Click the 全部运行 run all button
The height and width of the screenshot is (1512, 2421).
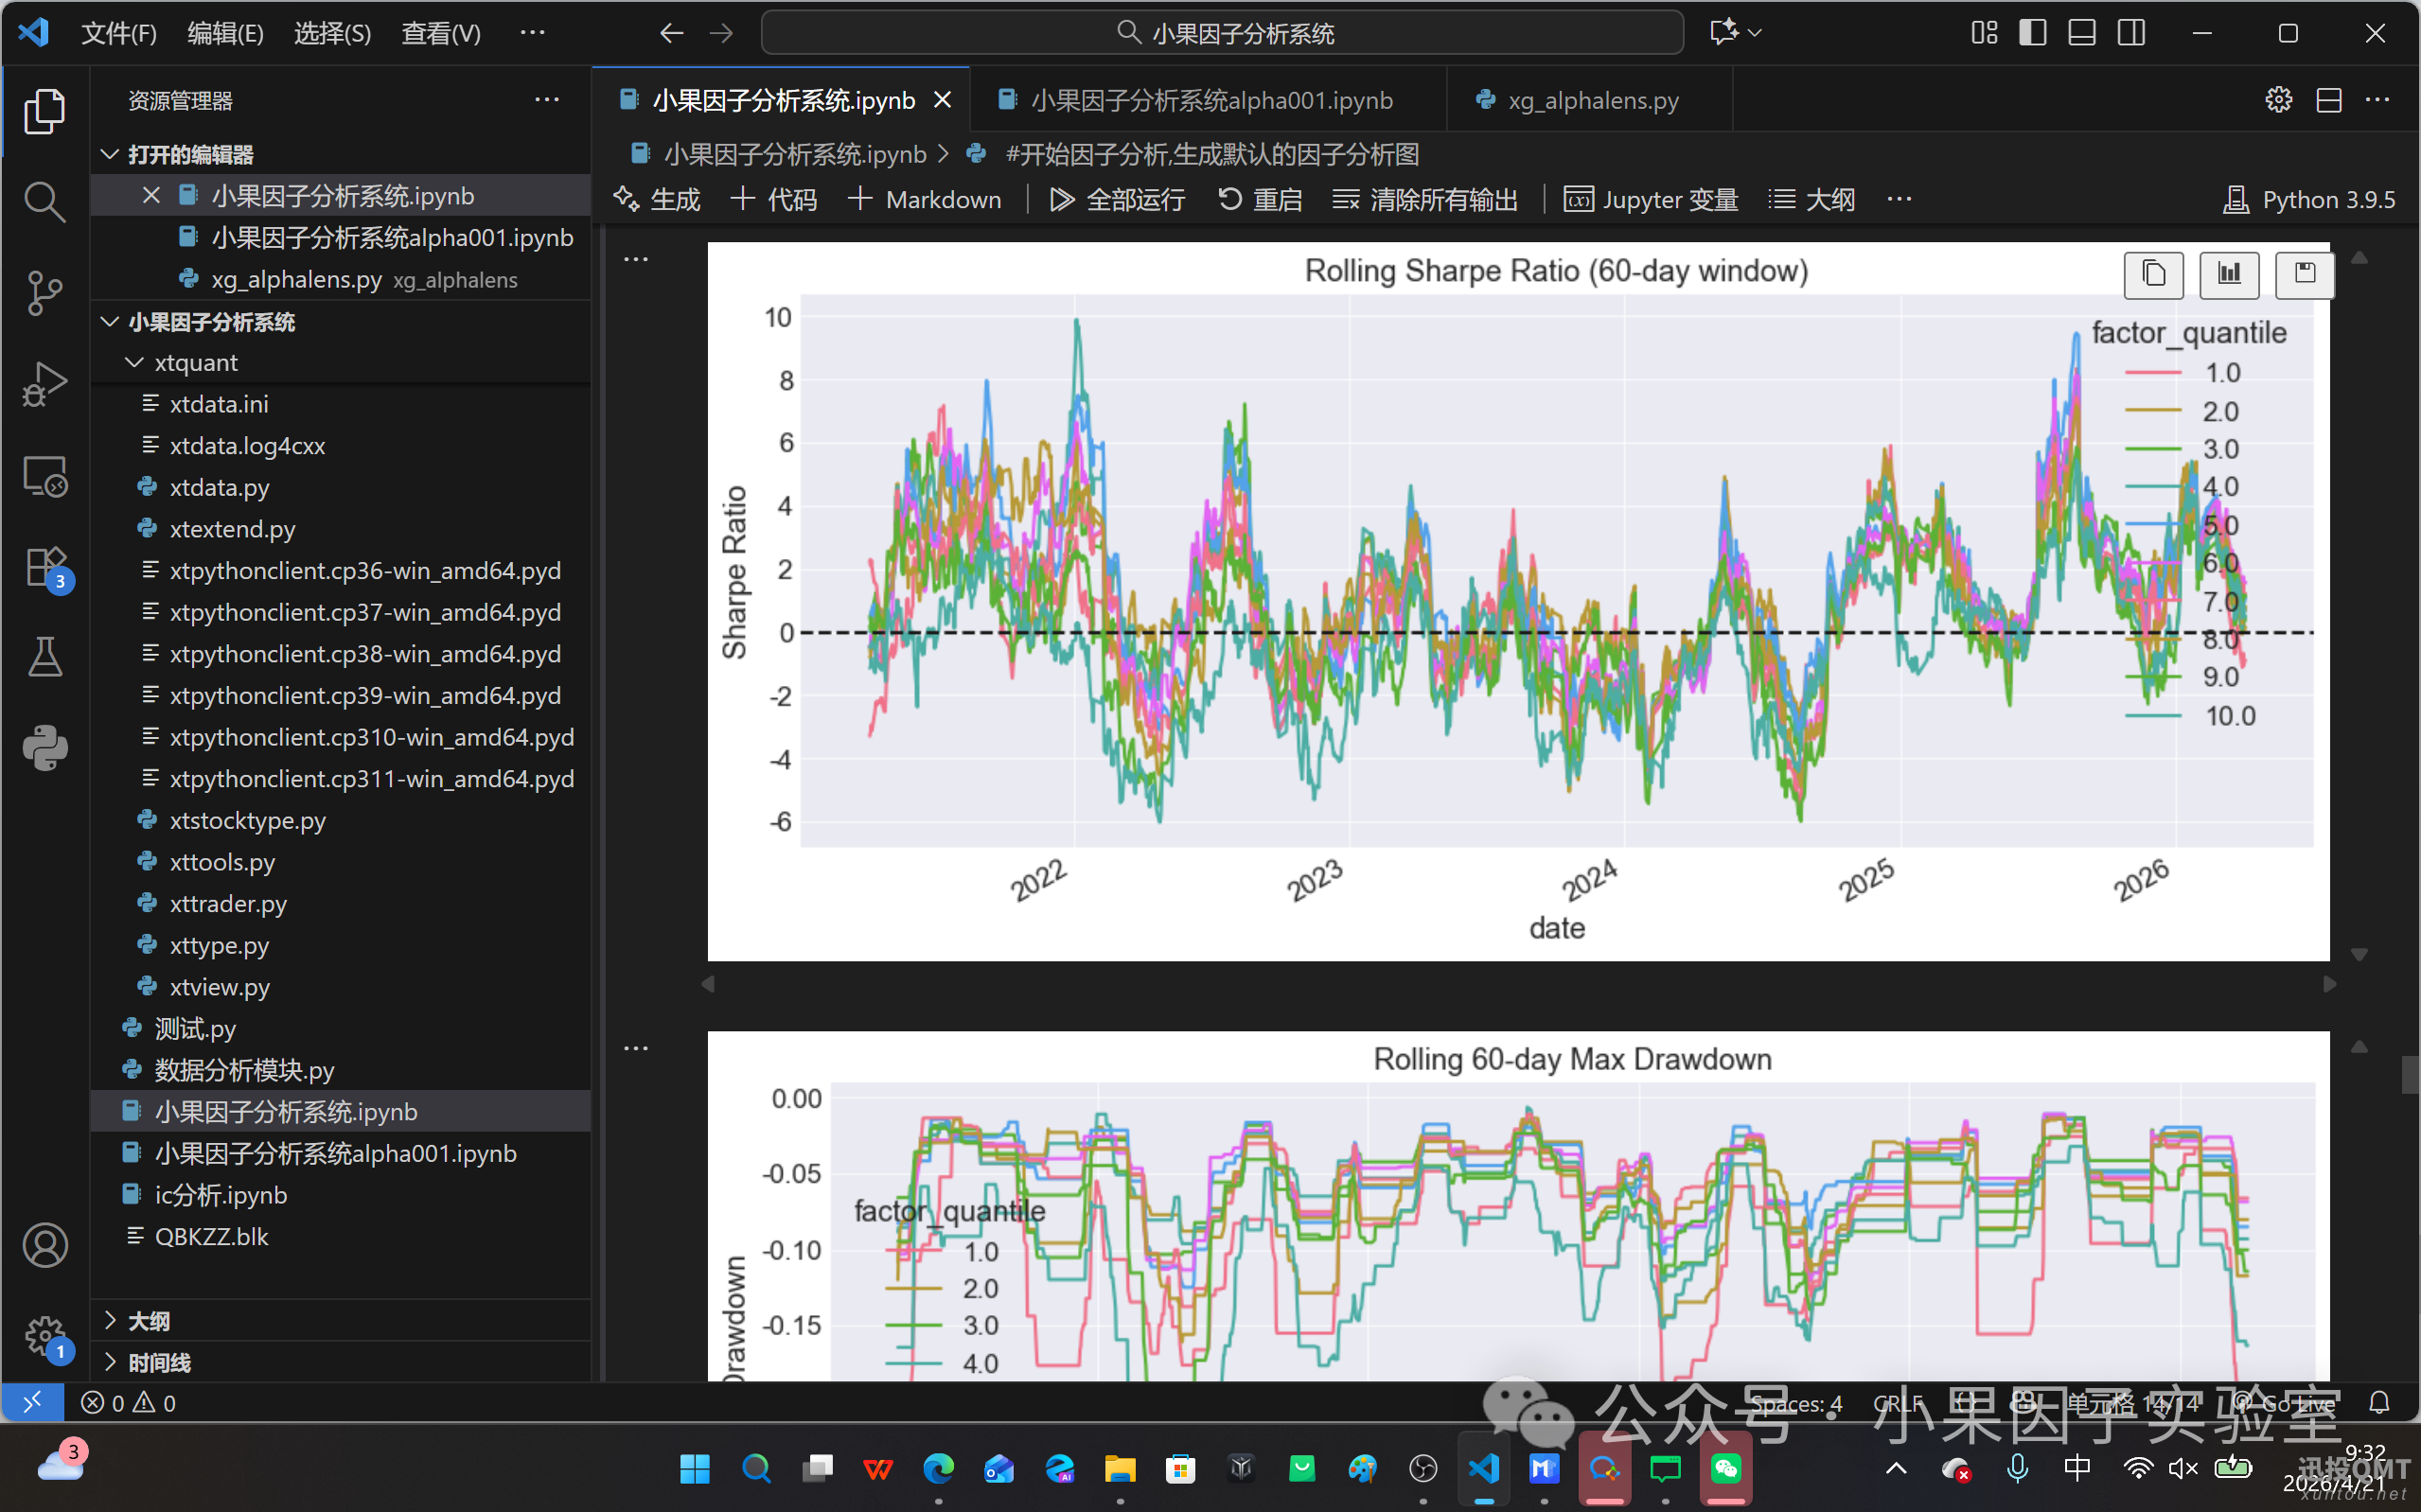(1117, 199)
